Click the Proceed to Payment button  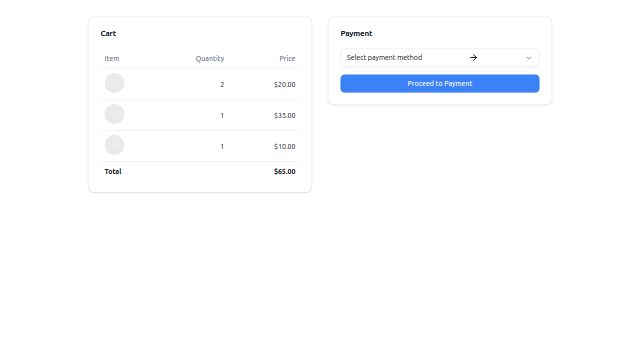click(440, 84)
